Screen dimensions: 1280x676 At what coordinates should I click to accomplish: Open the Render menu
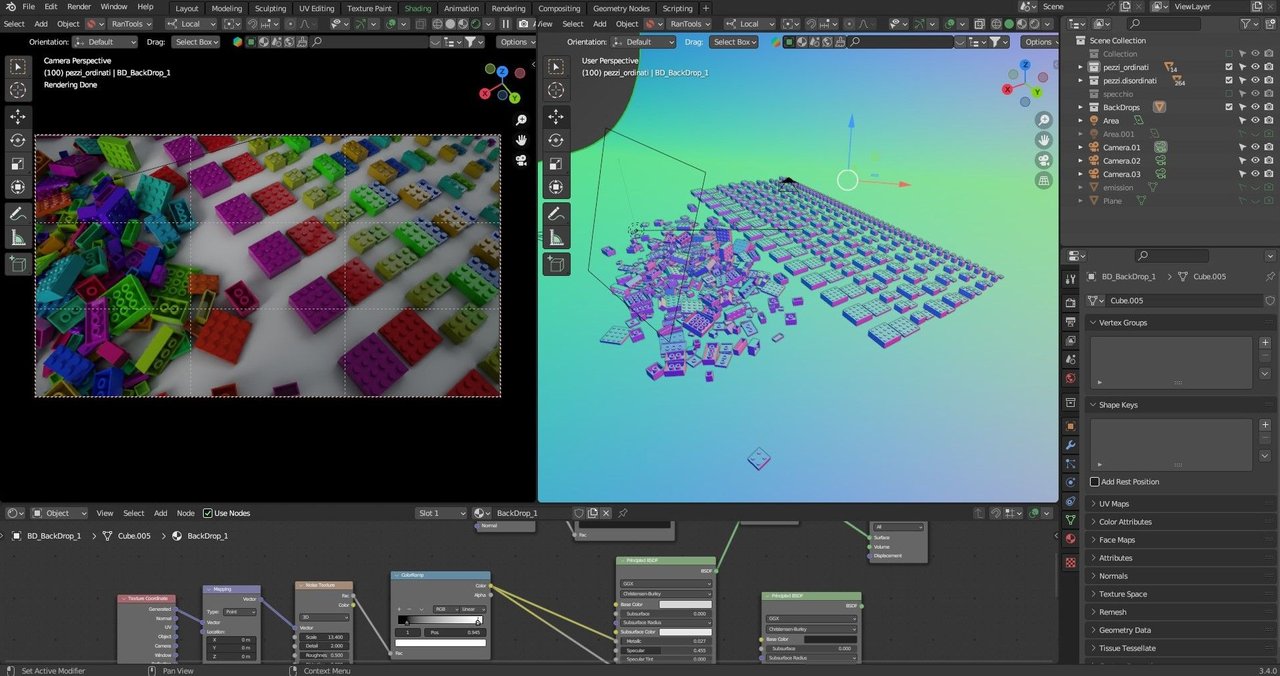[x=79, y=7]
